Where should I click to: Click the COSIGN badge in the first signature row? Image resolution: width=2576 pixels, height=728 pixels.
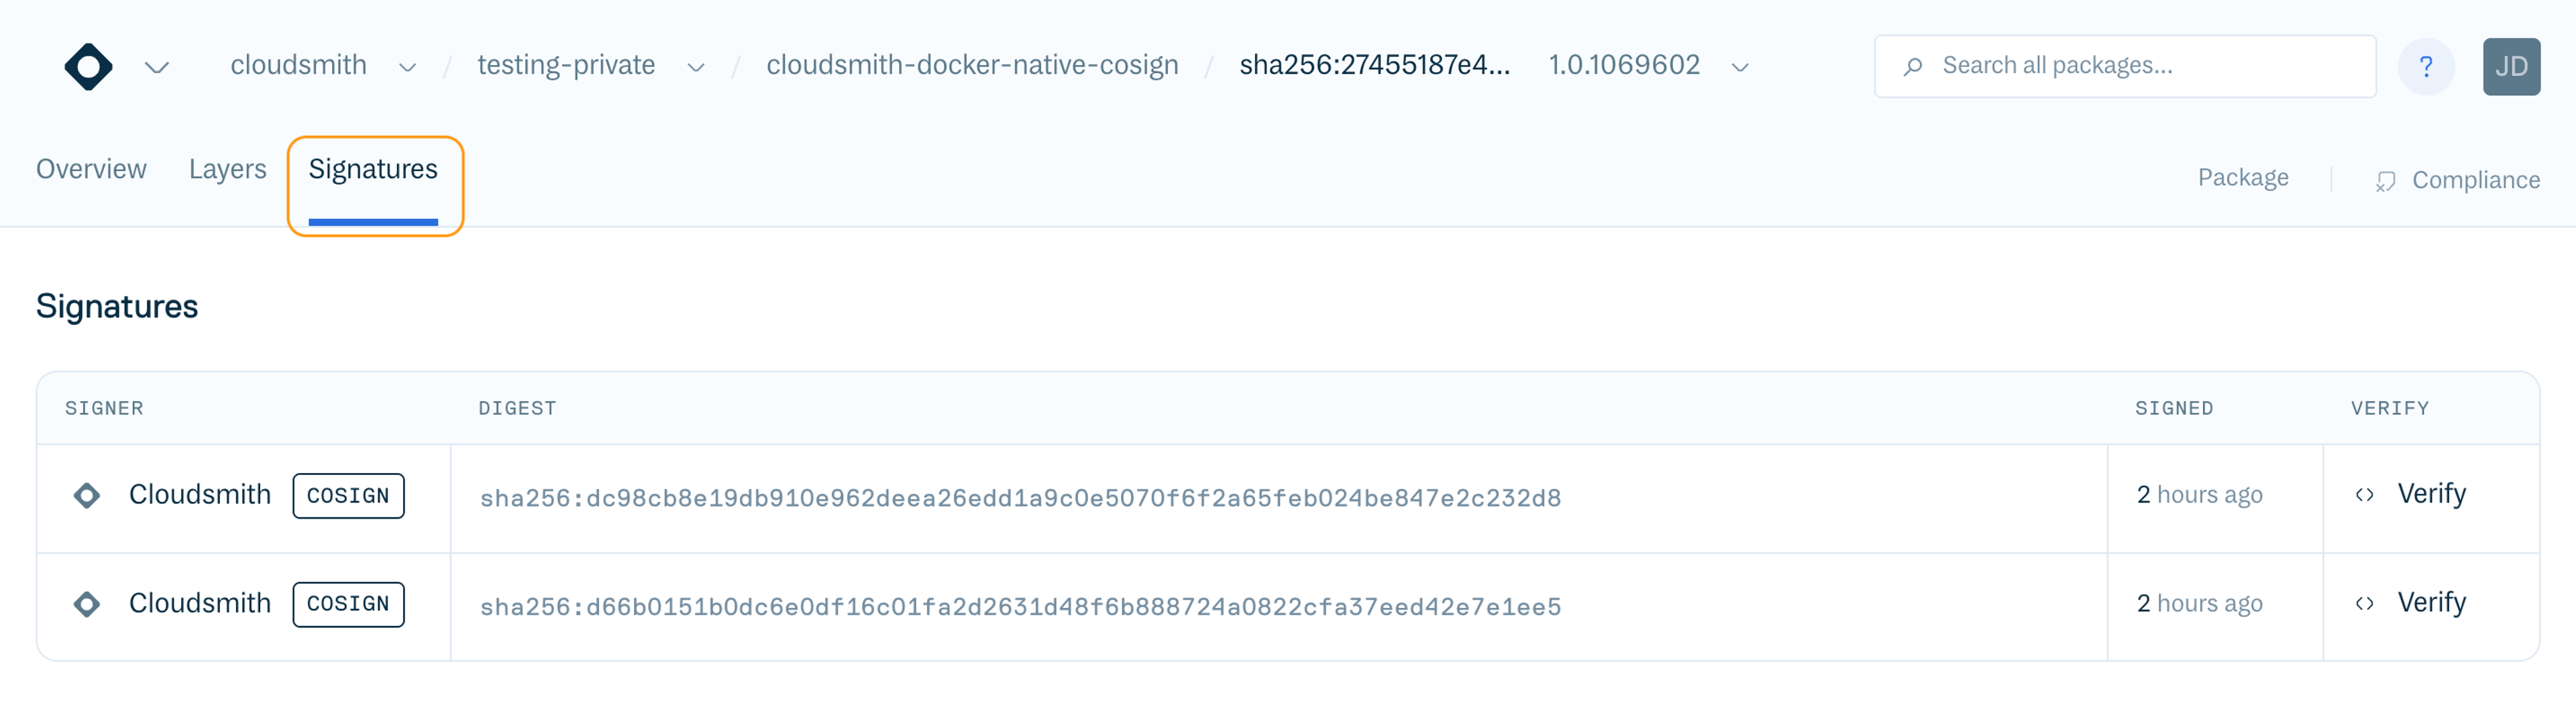[x=348, y=495]
